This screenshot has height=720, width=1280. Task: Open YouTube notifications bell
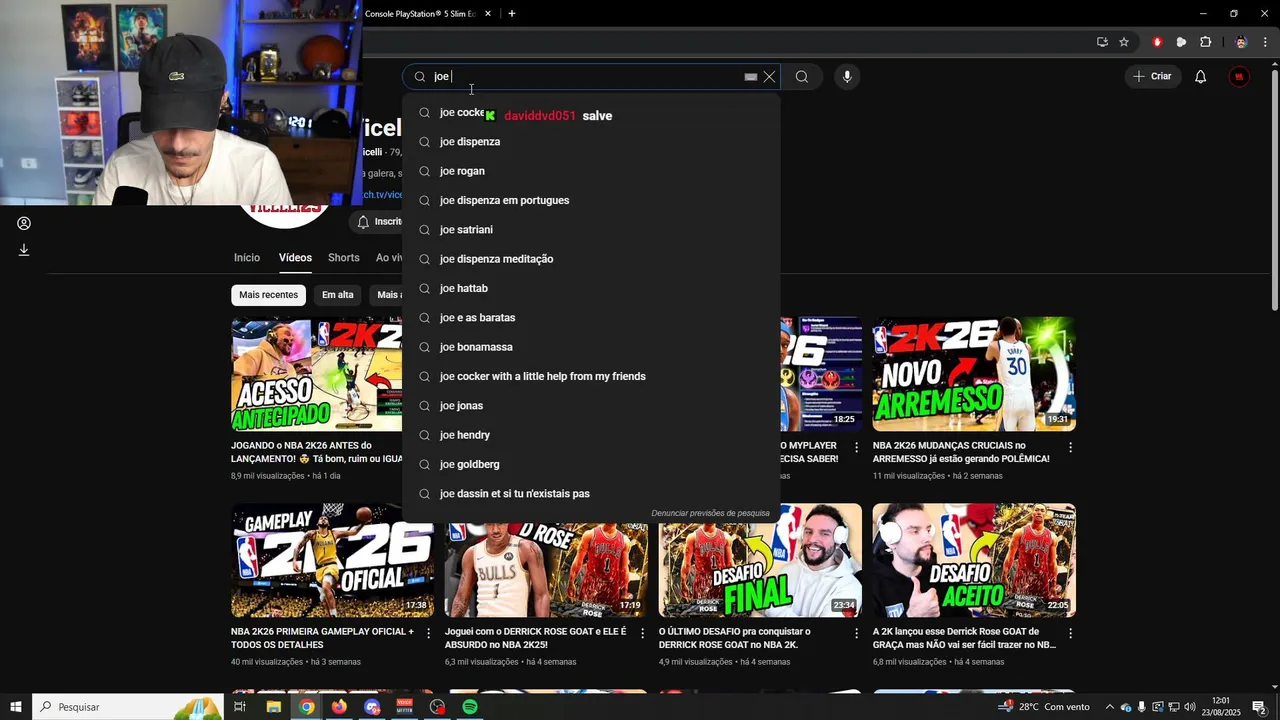1200,77
